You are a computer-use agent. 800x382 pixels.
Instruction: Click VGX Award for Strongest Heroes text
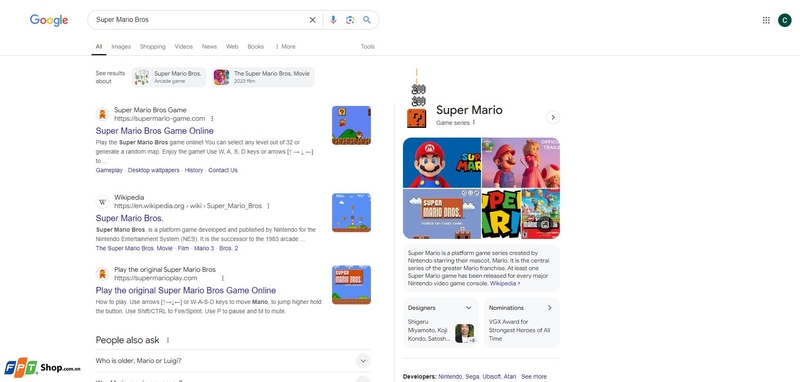pos(519,330)
